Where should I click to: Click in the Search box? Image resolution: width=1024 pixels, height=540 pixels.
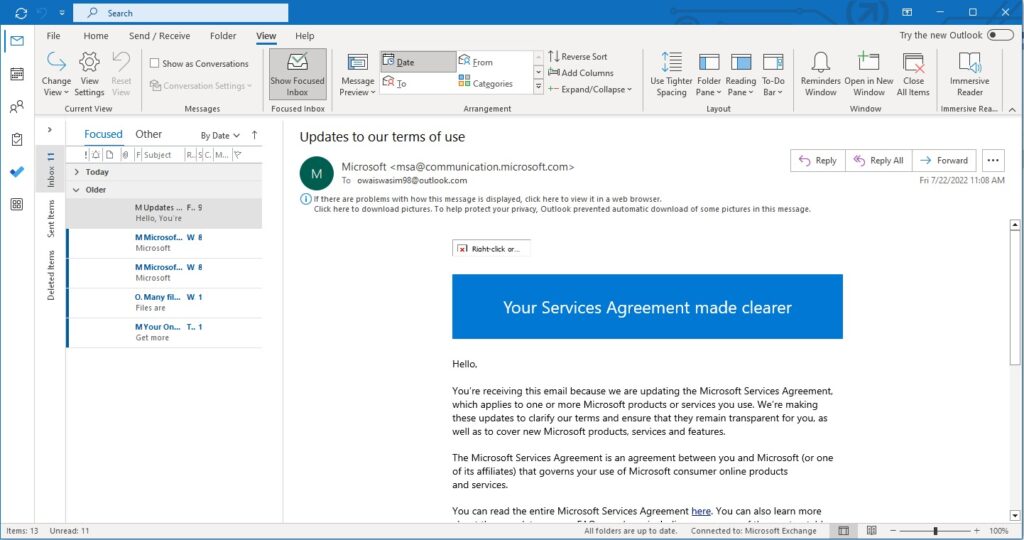point(181,13)
